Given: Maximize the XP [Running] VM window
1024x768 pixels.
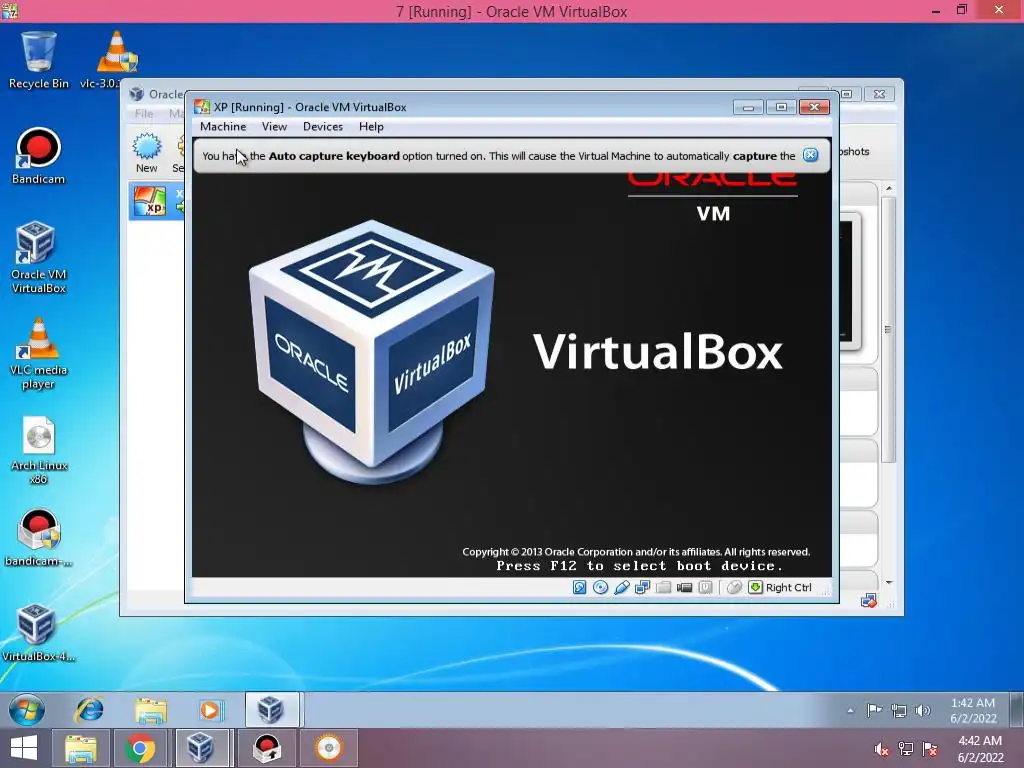Looking at the screenshot, I should click(x=781, y=107).
